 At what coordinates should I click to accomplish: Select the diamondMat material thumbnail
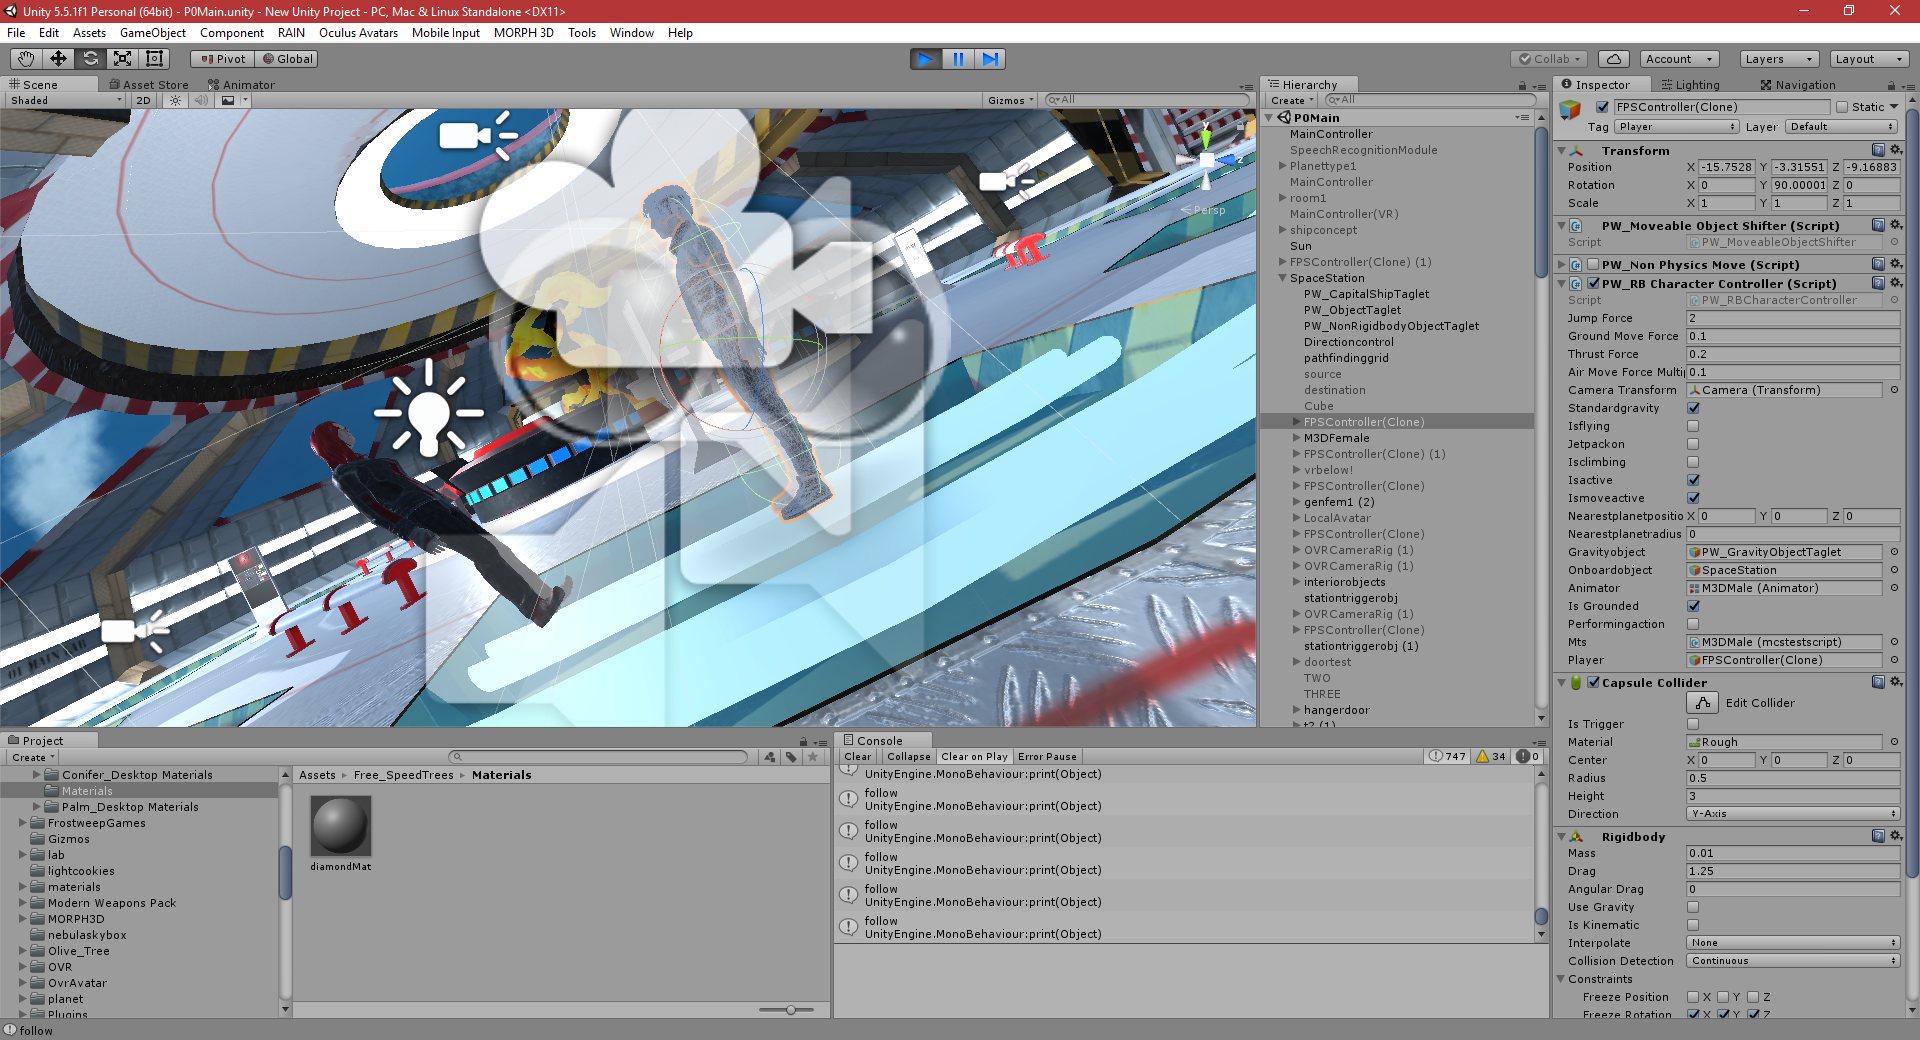click(341, 826)
